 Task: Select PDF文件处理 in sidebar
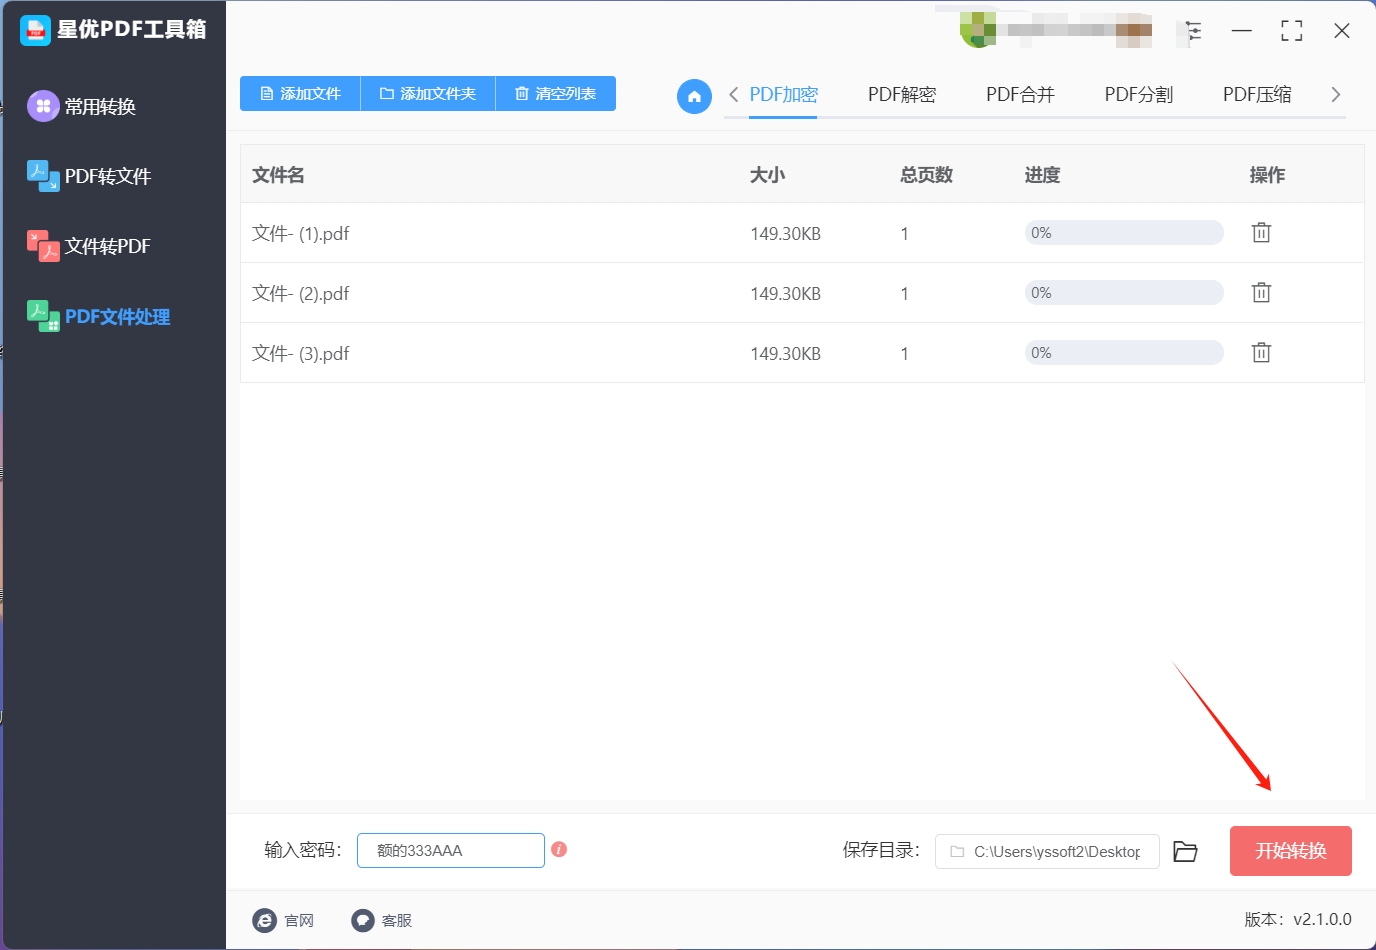click(99, 316)
